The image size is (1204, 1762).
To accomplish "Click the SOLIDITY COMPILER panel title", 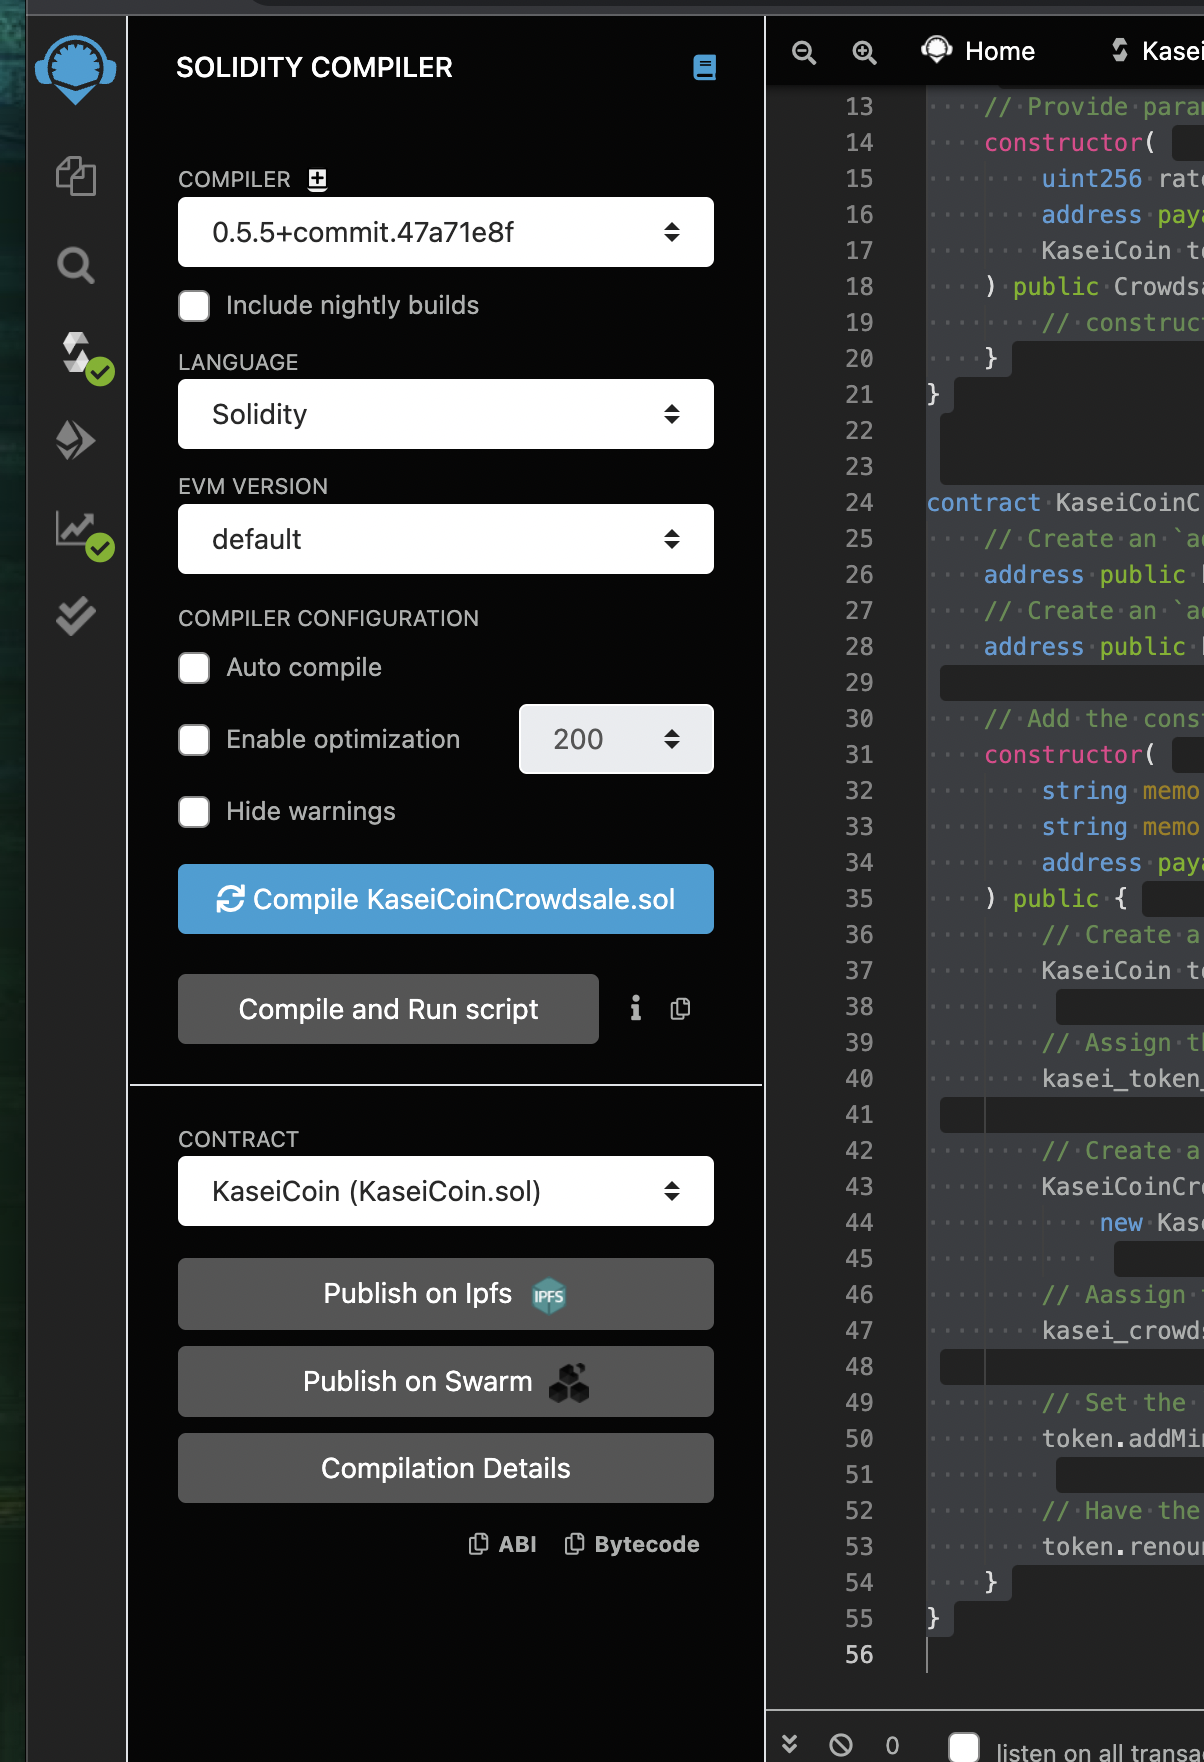I will coord(314,67).
